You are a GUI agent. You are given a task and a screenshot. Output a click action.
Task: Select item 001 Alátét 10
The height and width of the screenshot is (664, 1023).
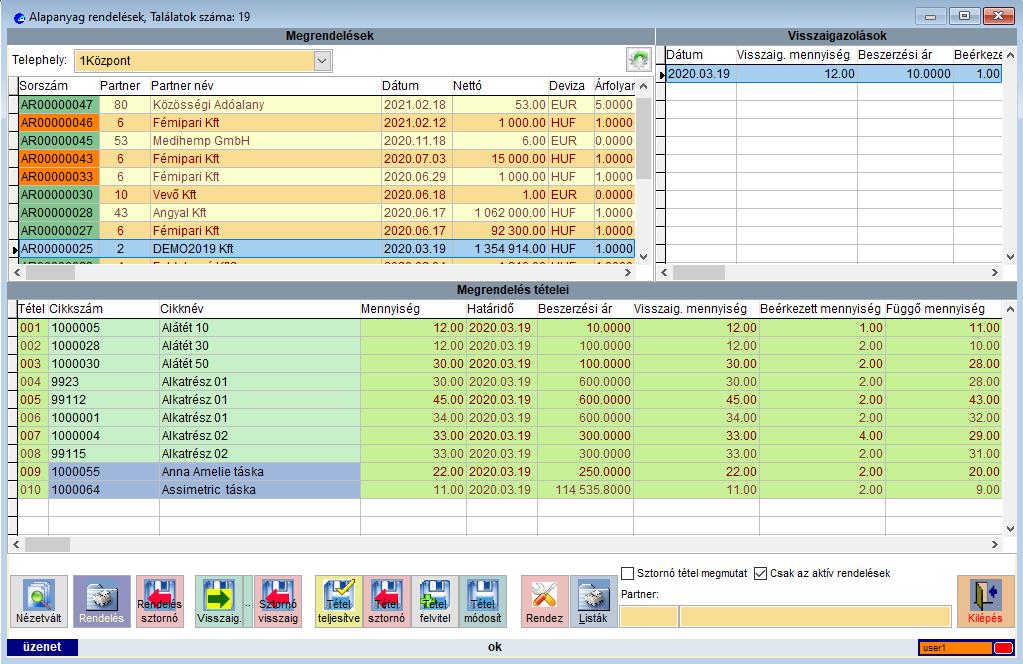point(510,327)
